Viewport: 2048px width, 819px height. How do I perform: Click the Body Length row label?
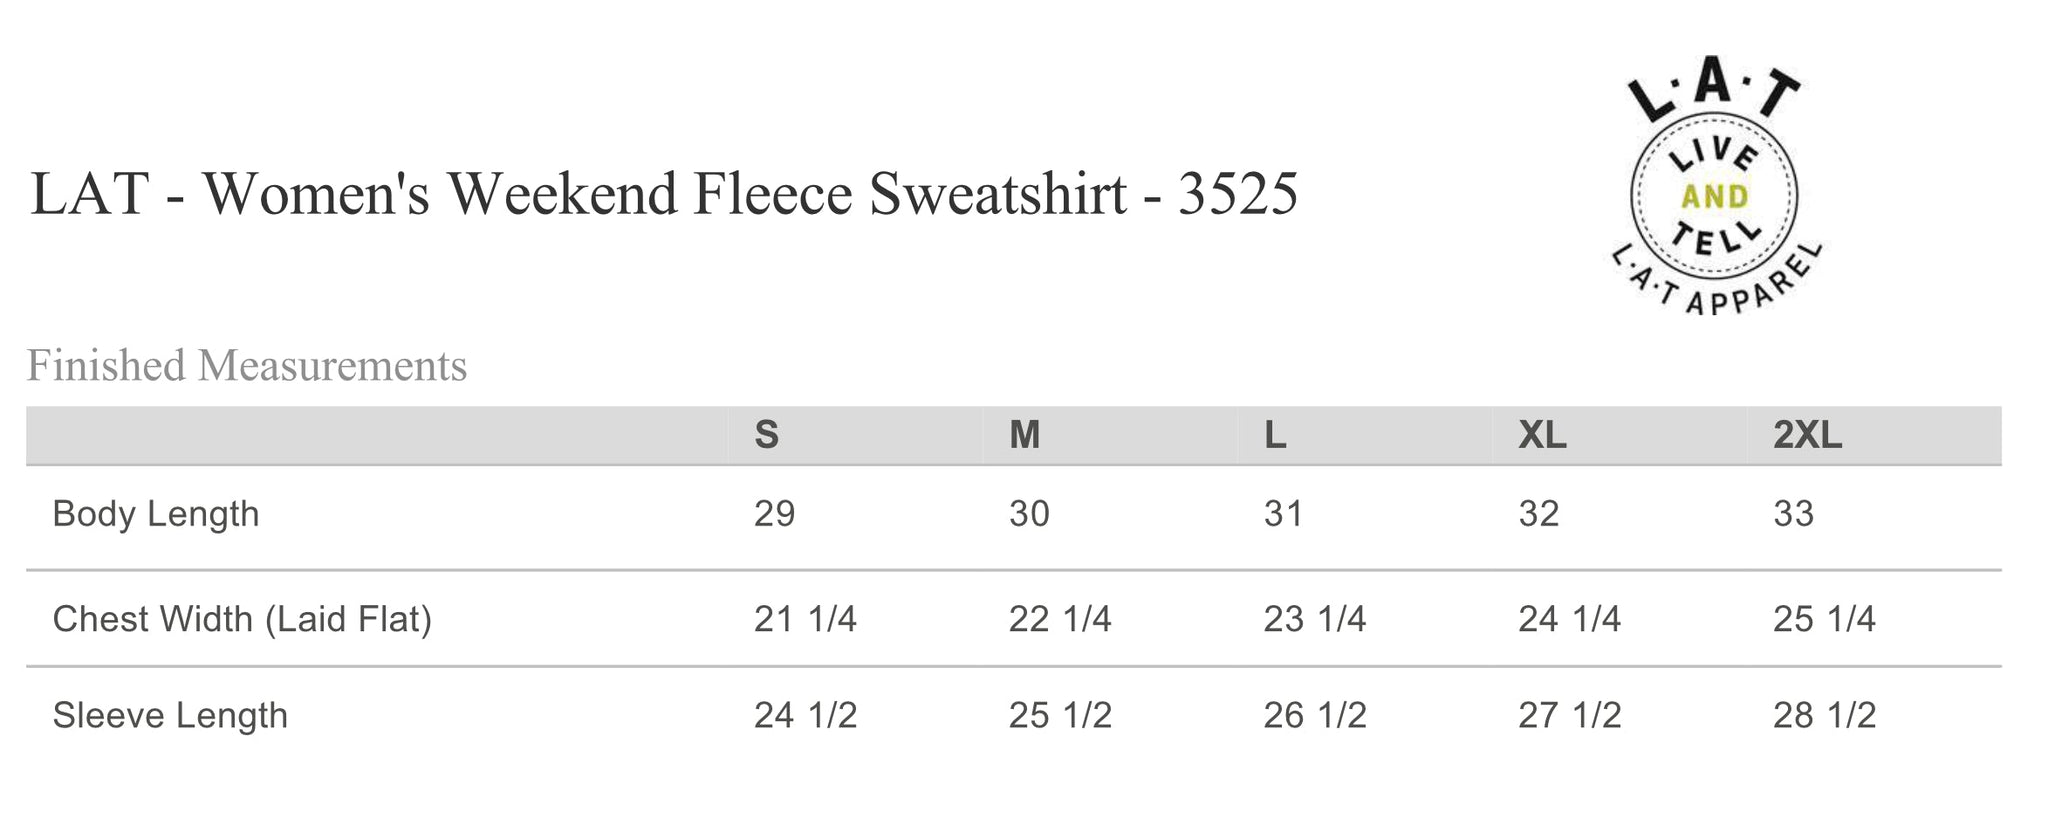pyautogui.click(x=156, y=514)
